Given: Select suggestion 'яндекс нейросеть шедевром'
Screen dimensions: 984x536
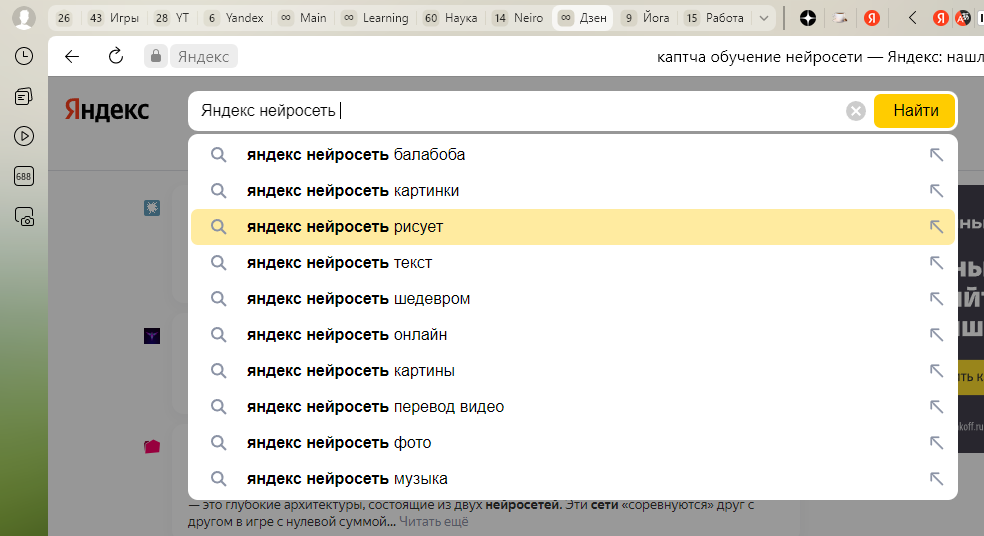Looking at the screenshot, I should (x=572, y=299).
